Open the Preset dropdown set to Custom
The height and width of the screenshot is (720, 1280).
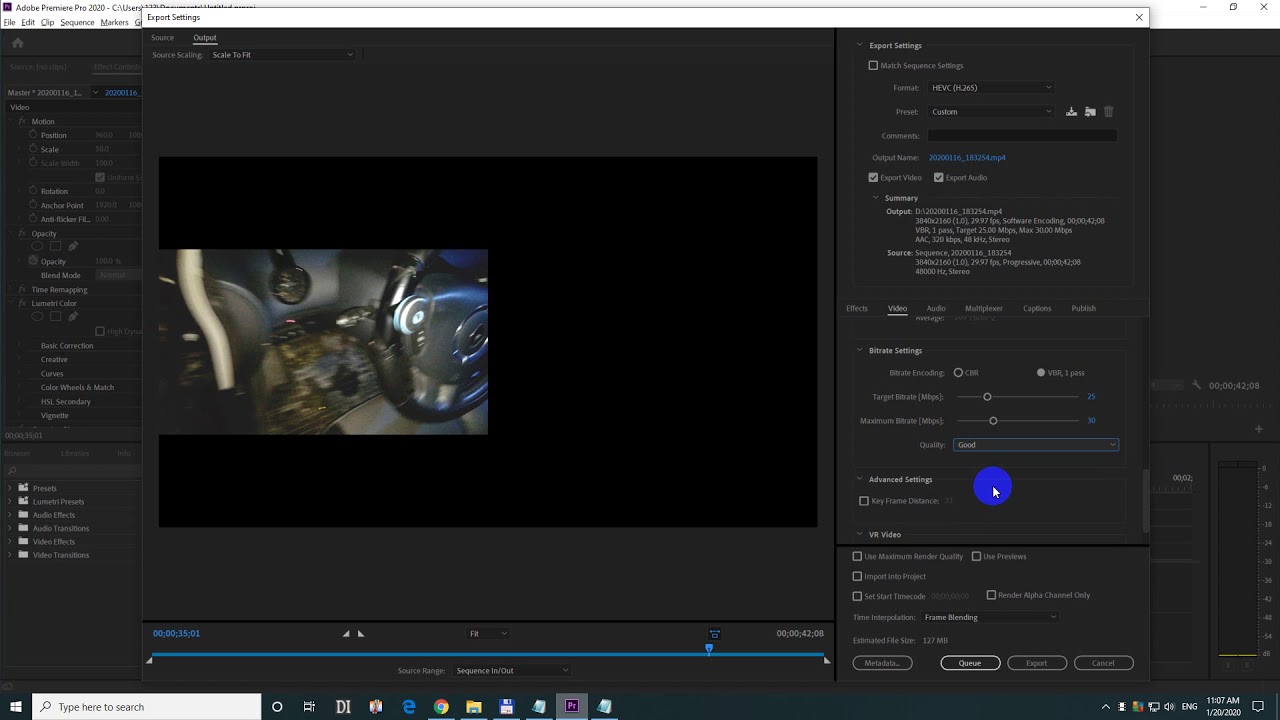click(990, 112)
